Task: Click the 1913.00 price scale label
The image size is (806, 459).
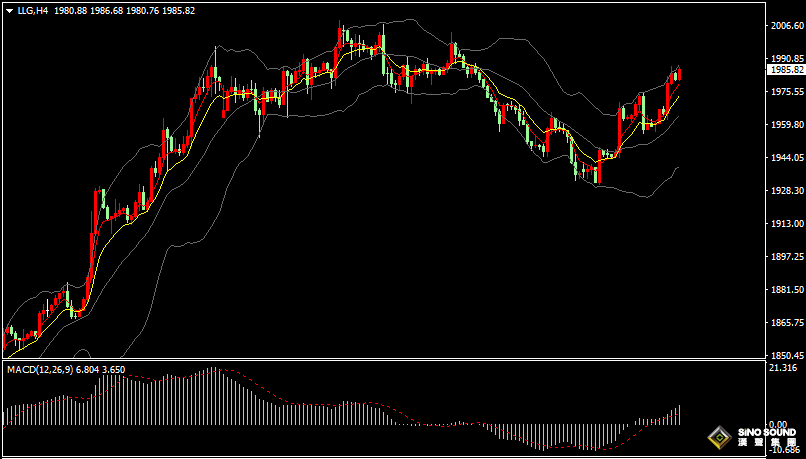Action: [x=786, y=224]
